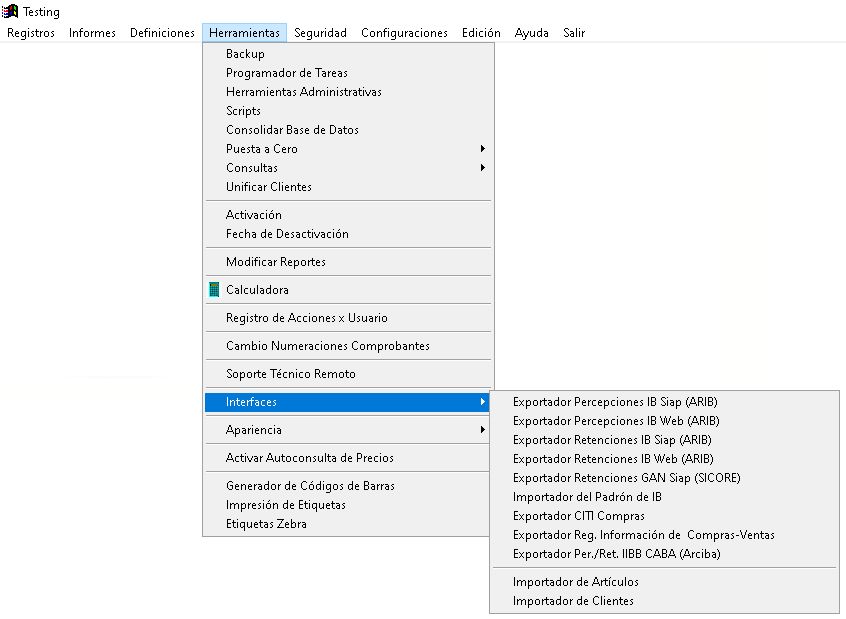846x619 pixels.
Task: Choose Etiquetas Zebra option
Action: (x=266, y=524)
